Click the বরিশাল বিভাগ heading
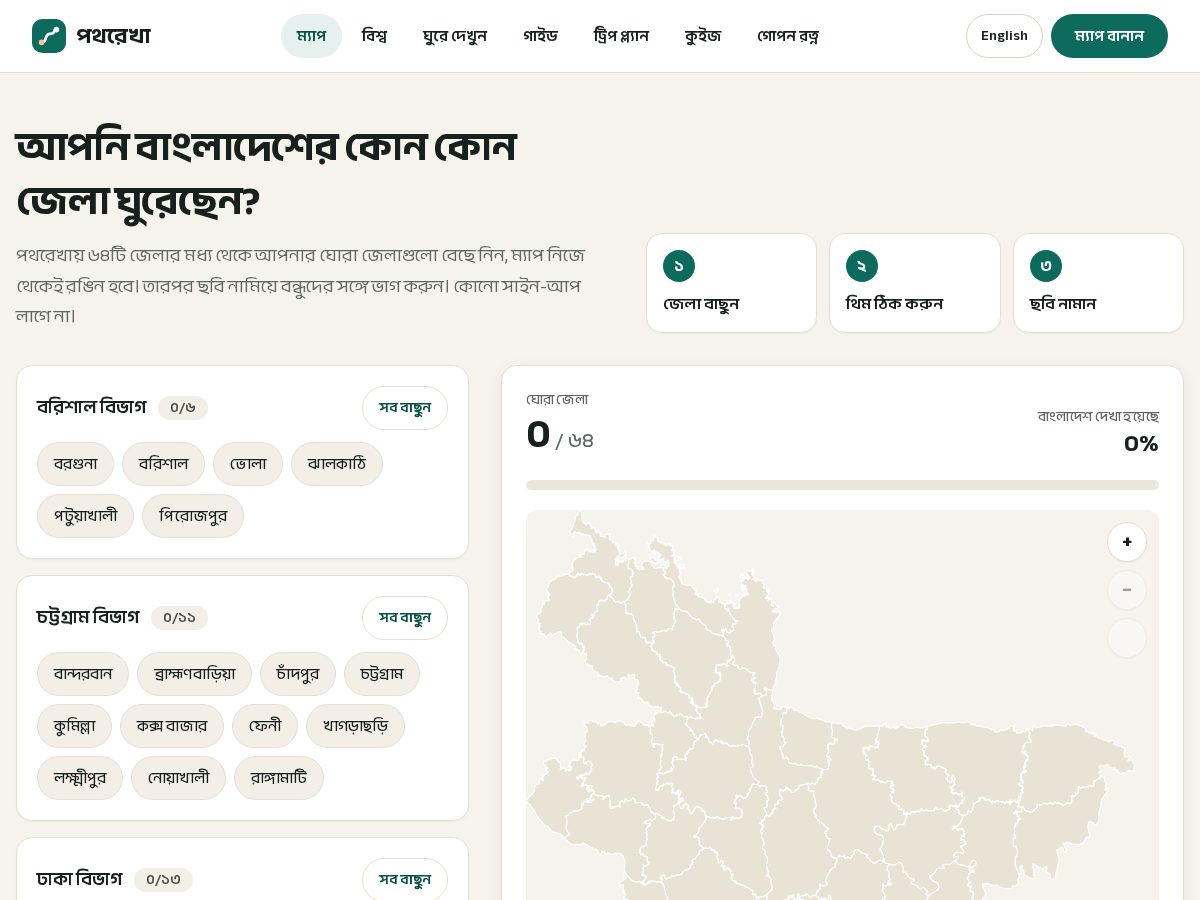Screen dimensions: 1200x900 (x=91, y=407)
